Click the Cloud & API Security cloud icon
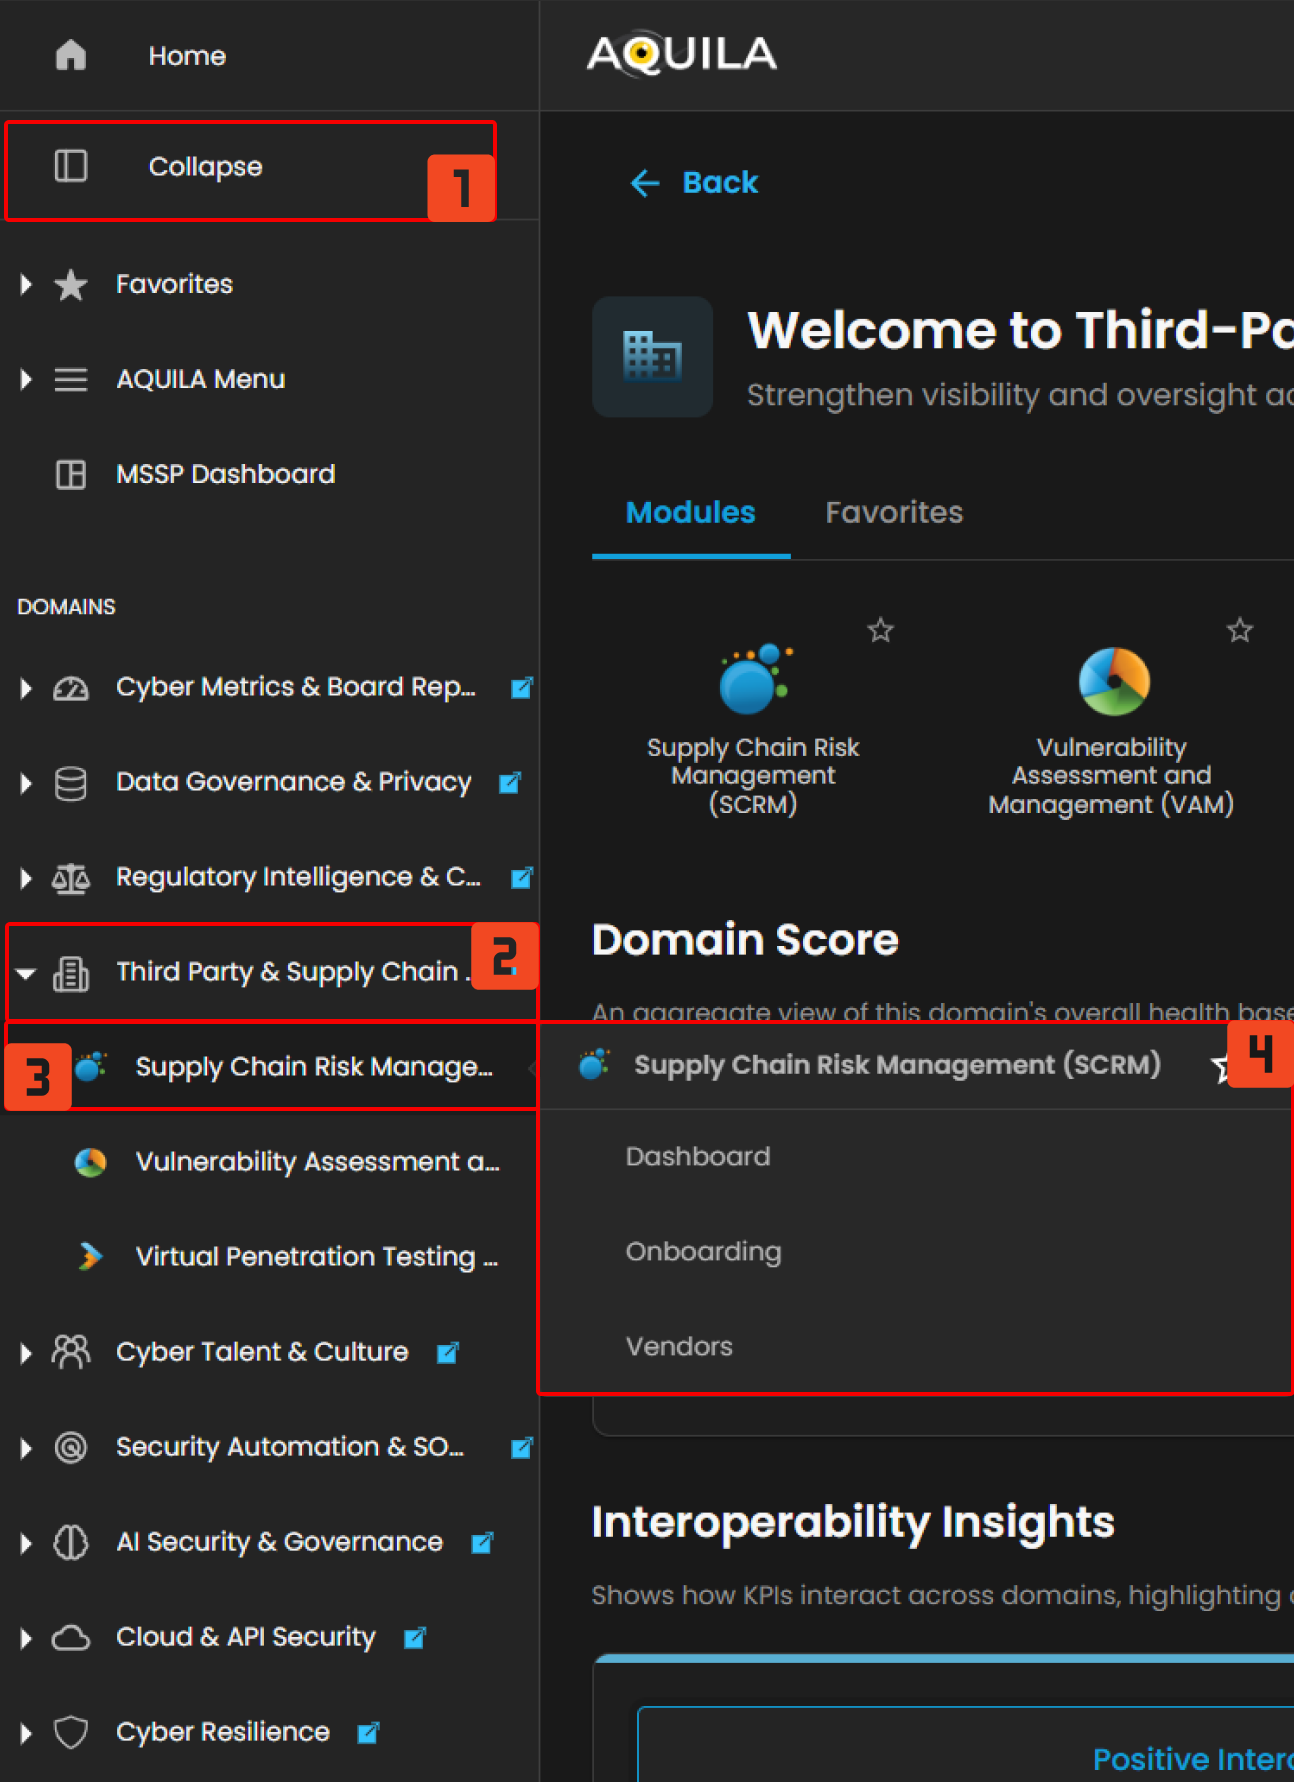 coord(70,1638)
